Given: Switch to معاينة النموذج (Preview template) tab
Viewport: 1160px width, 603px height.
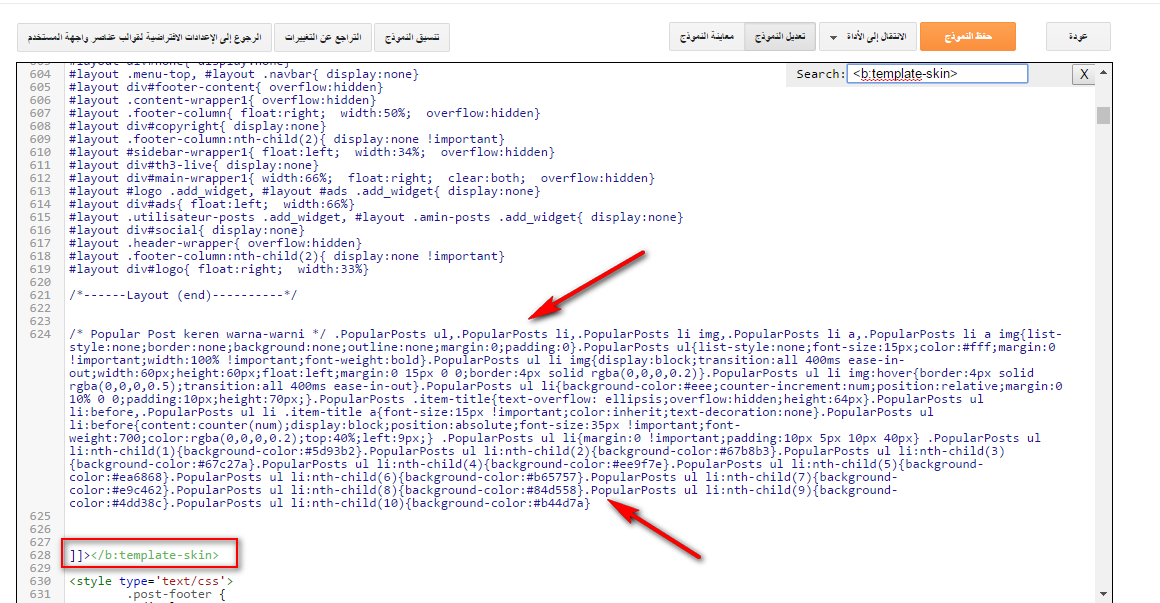Looking at the screenshot, I should tap(707, 37).
